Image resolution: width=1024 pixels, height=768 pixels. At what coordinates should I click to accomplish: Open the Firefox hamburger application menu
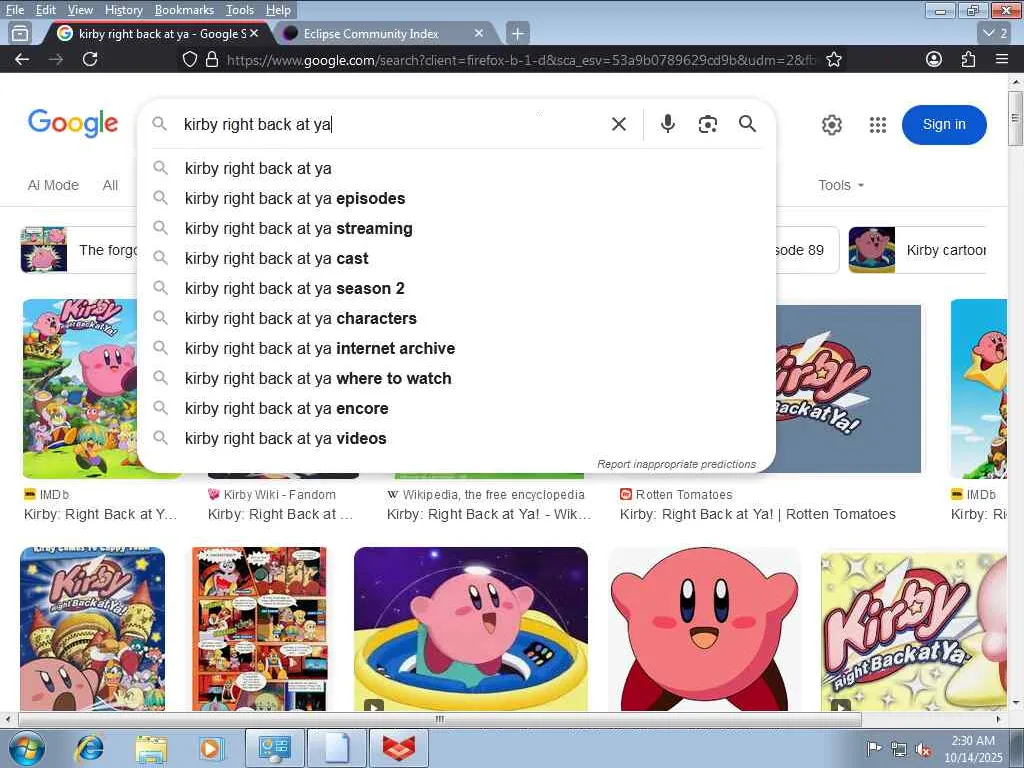pyautogui.click(x=1002, y=59)
